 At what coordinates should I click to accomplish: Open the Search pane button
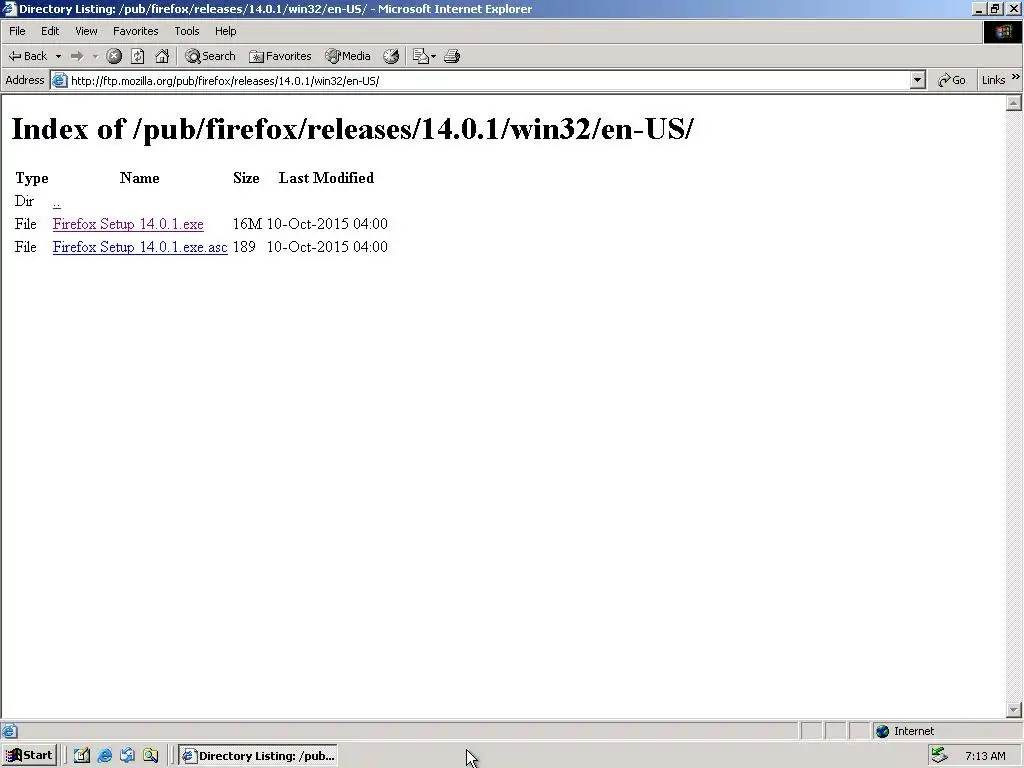[210, 56]
